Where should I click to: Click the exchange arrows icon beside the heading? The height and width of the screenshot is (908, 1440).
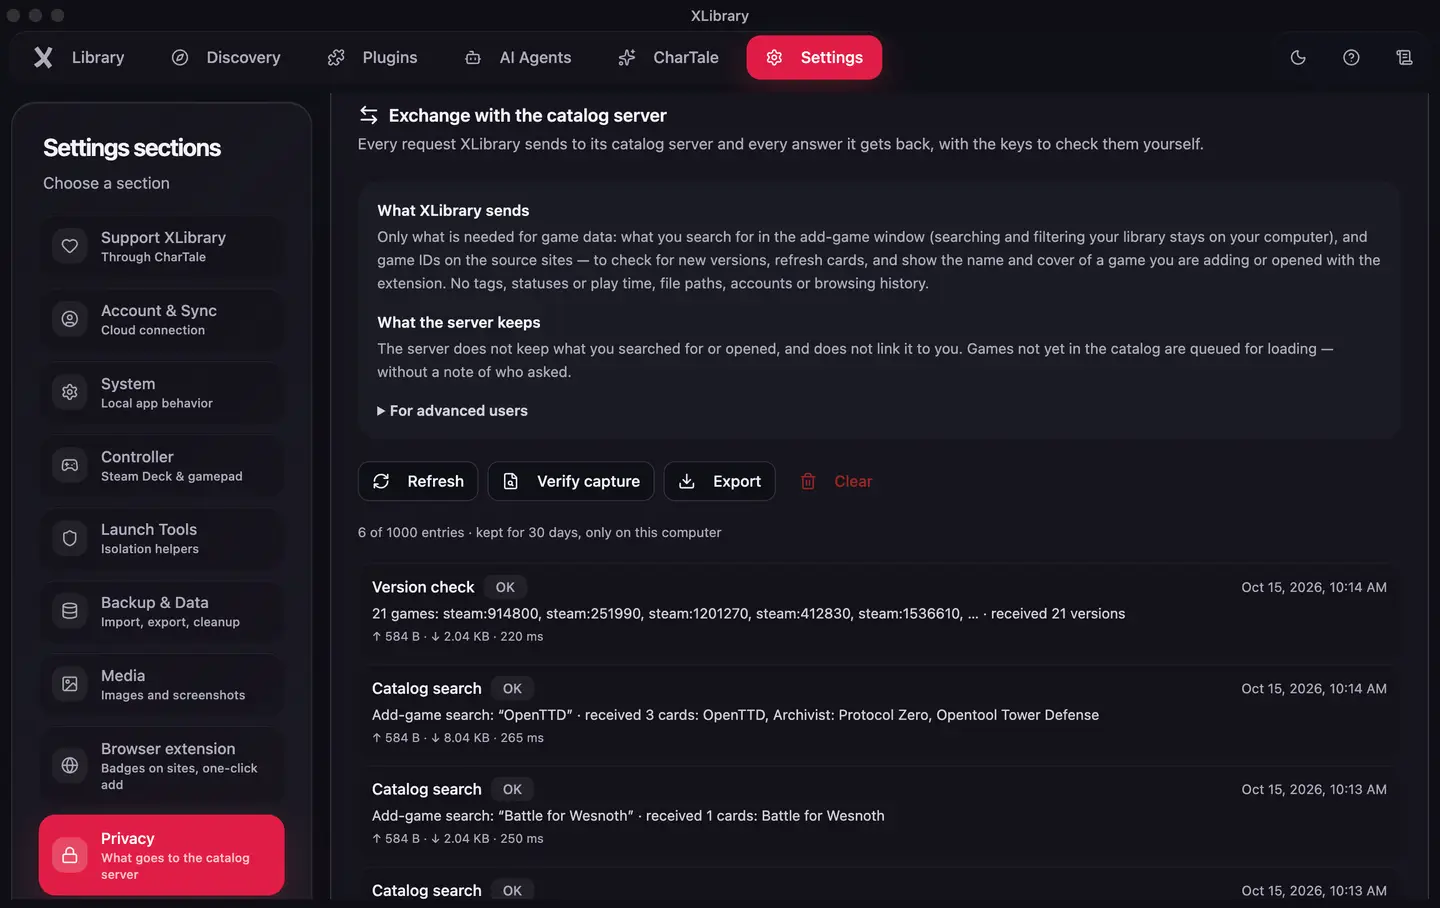[369, 115]
